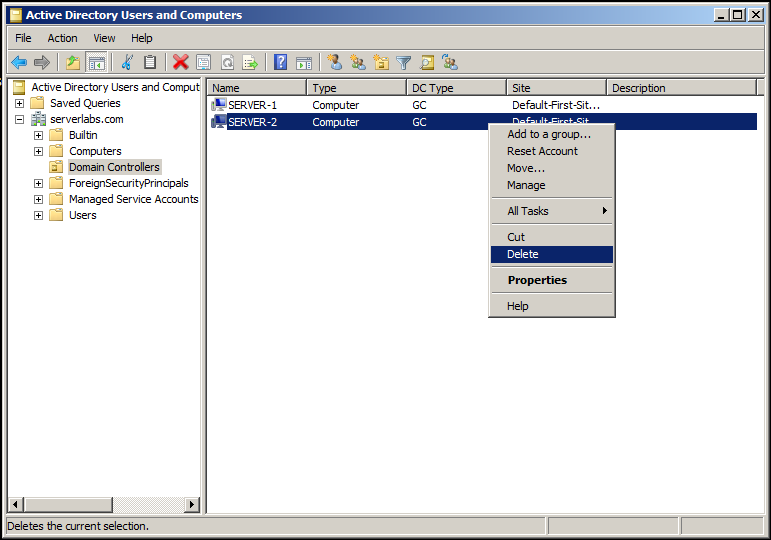The image size is (771, 540).
Task: Expand the Saved Queries node
Action: (x=19, y=103)
